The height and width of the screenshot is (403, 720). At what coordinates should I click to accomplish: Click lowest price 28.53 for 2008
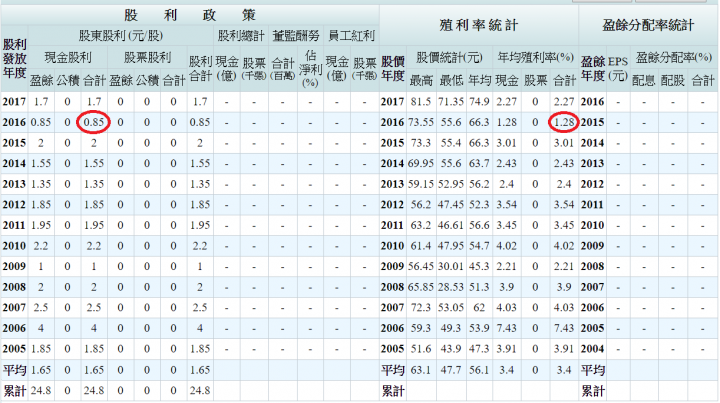tap(451, 287)
